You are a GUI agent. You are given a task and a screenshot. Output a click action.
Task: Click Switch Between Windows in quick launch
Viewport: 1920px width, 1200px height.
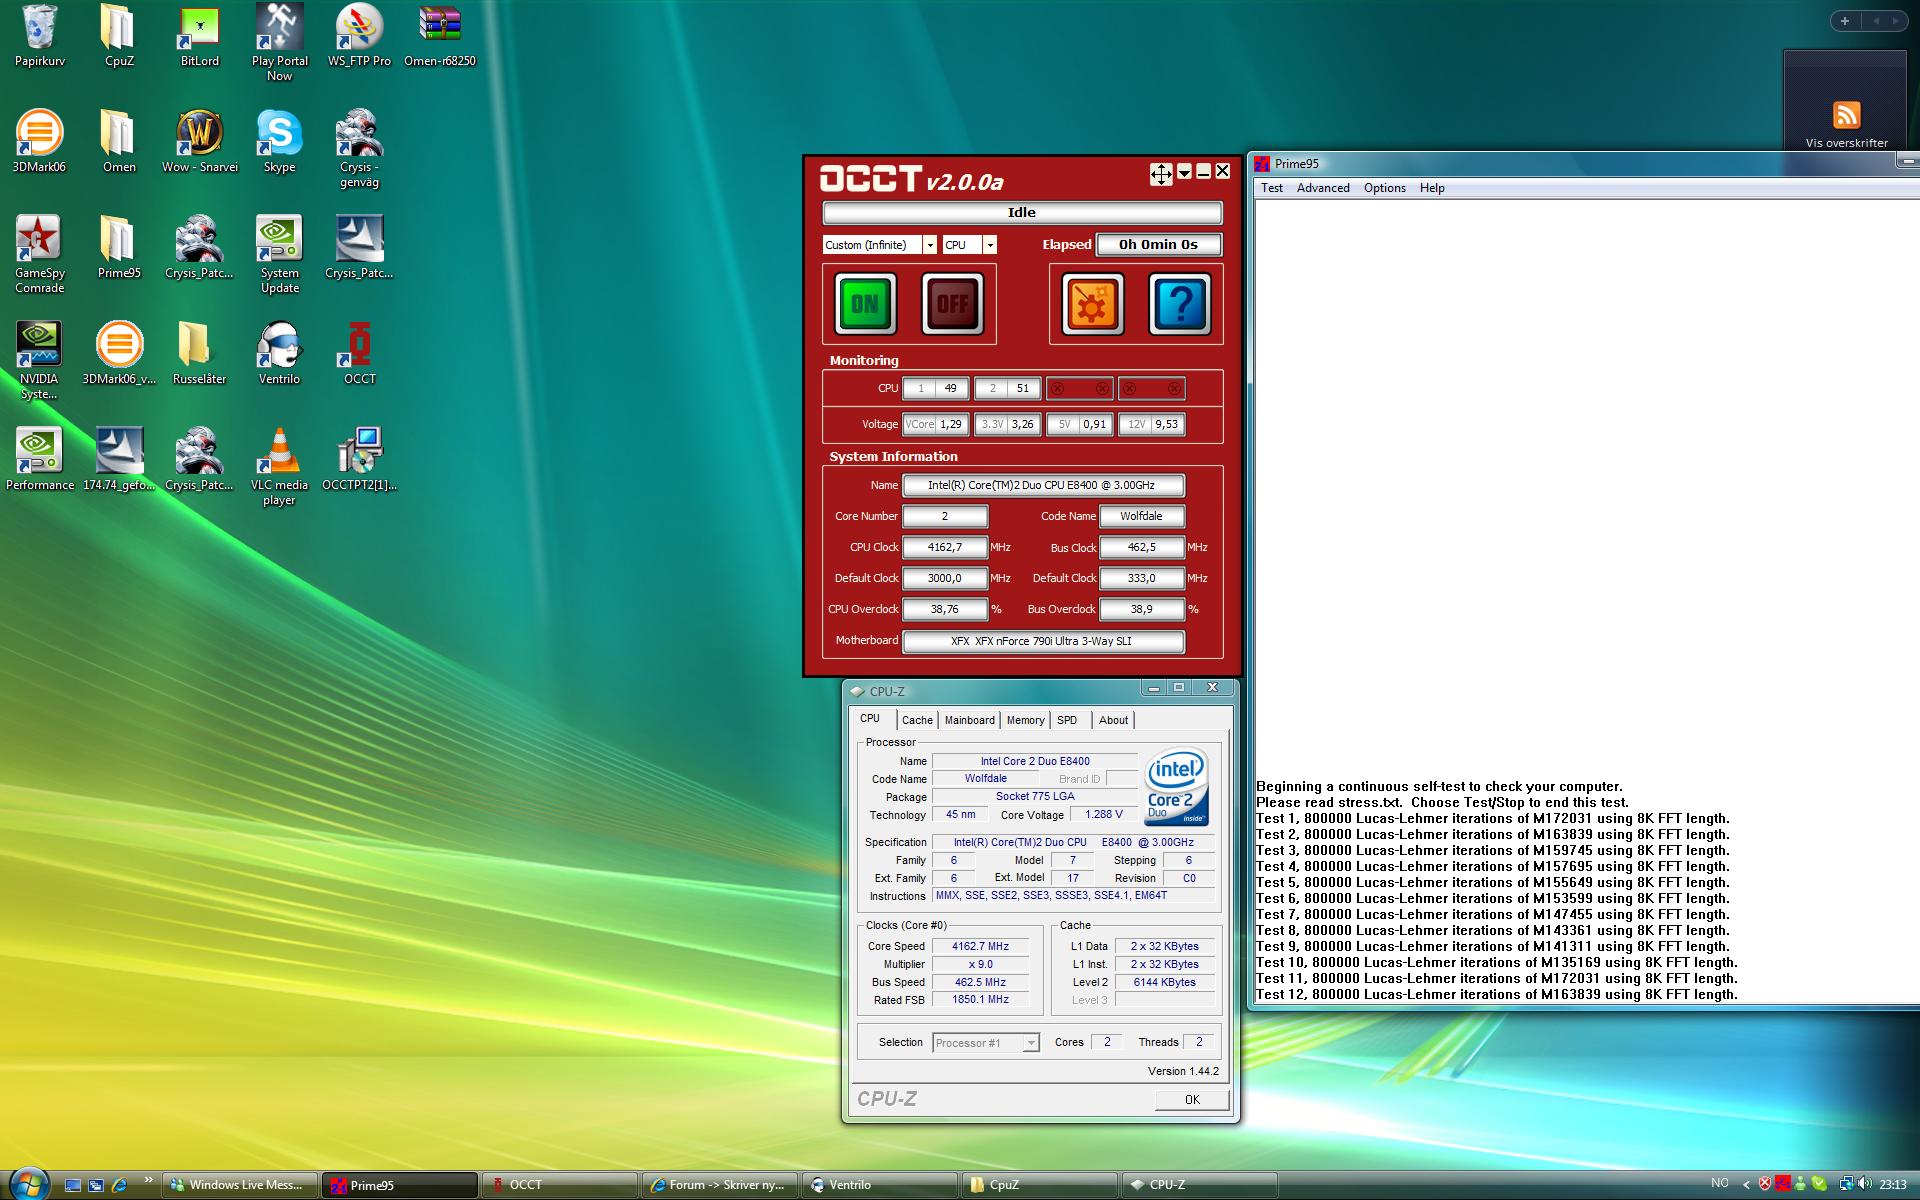(96, 1185)
